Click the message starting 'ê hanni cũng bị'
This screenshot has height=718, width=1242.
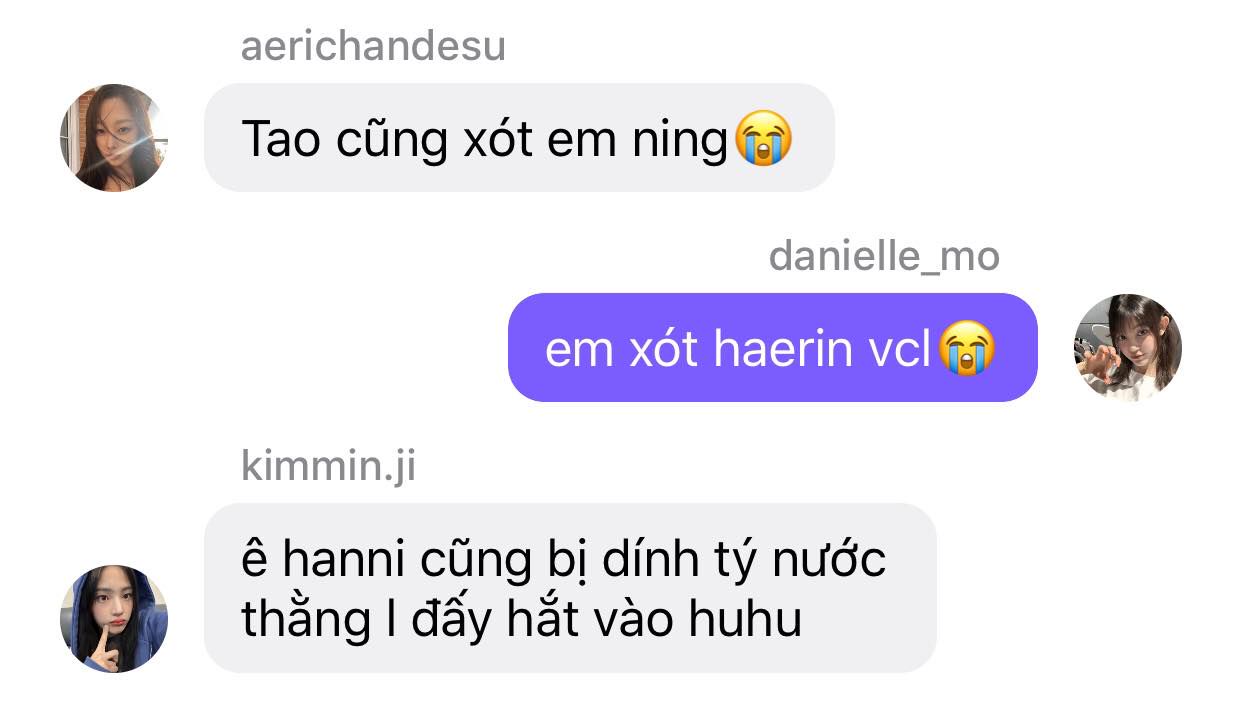click(570, 588)
